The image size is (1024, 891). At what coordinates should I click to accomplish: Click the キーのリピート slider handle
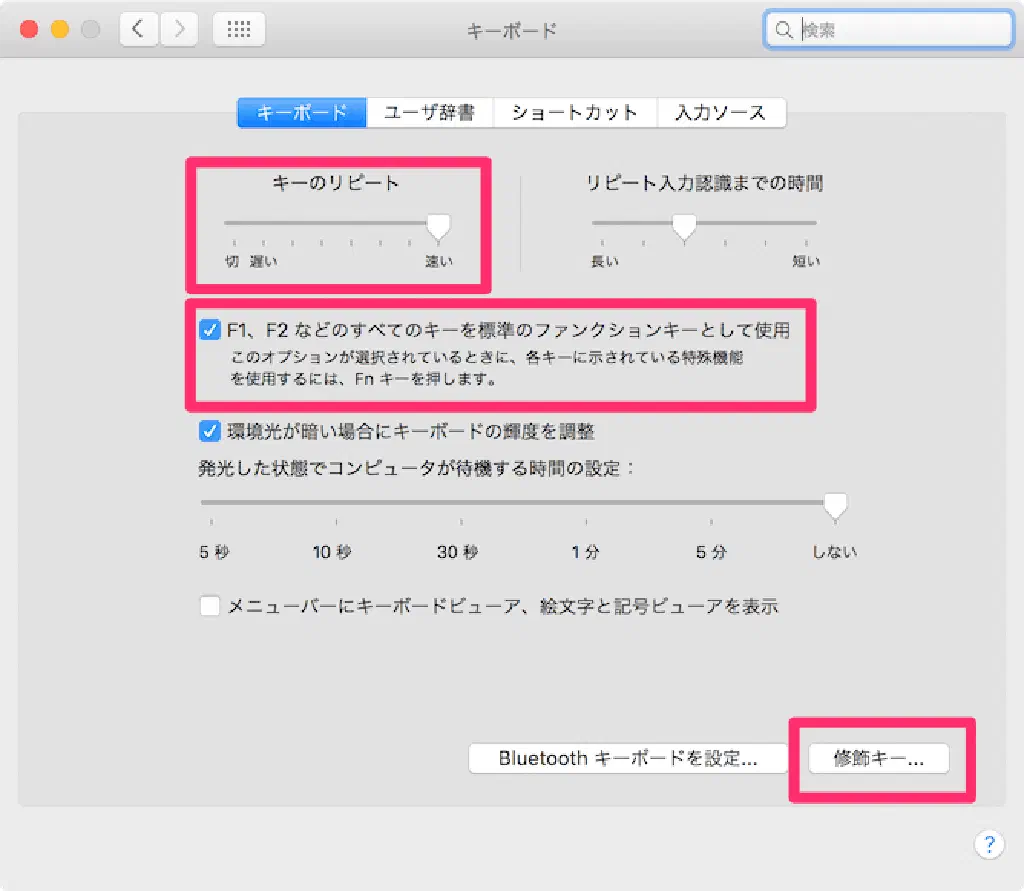click(x=437, y=227)
